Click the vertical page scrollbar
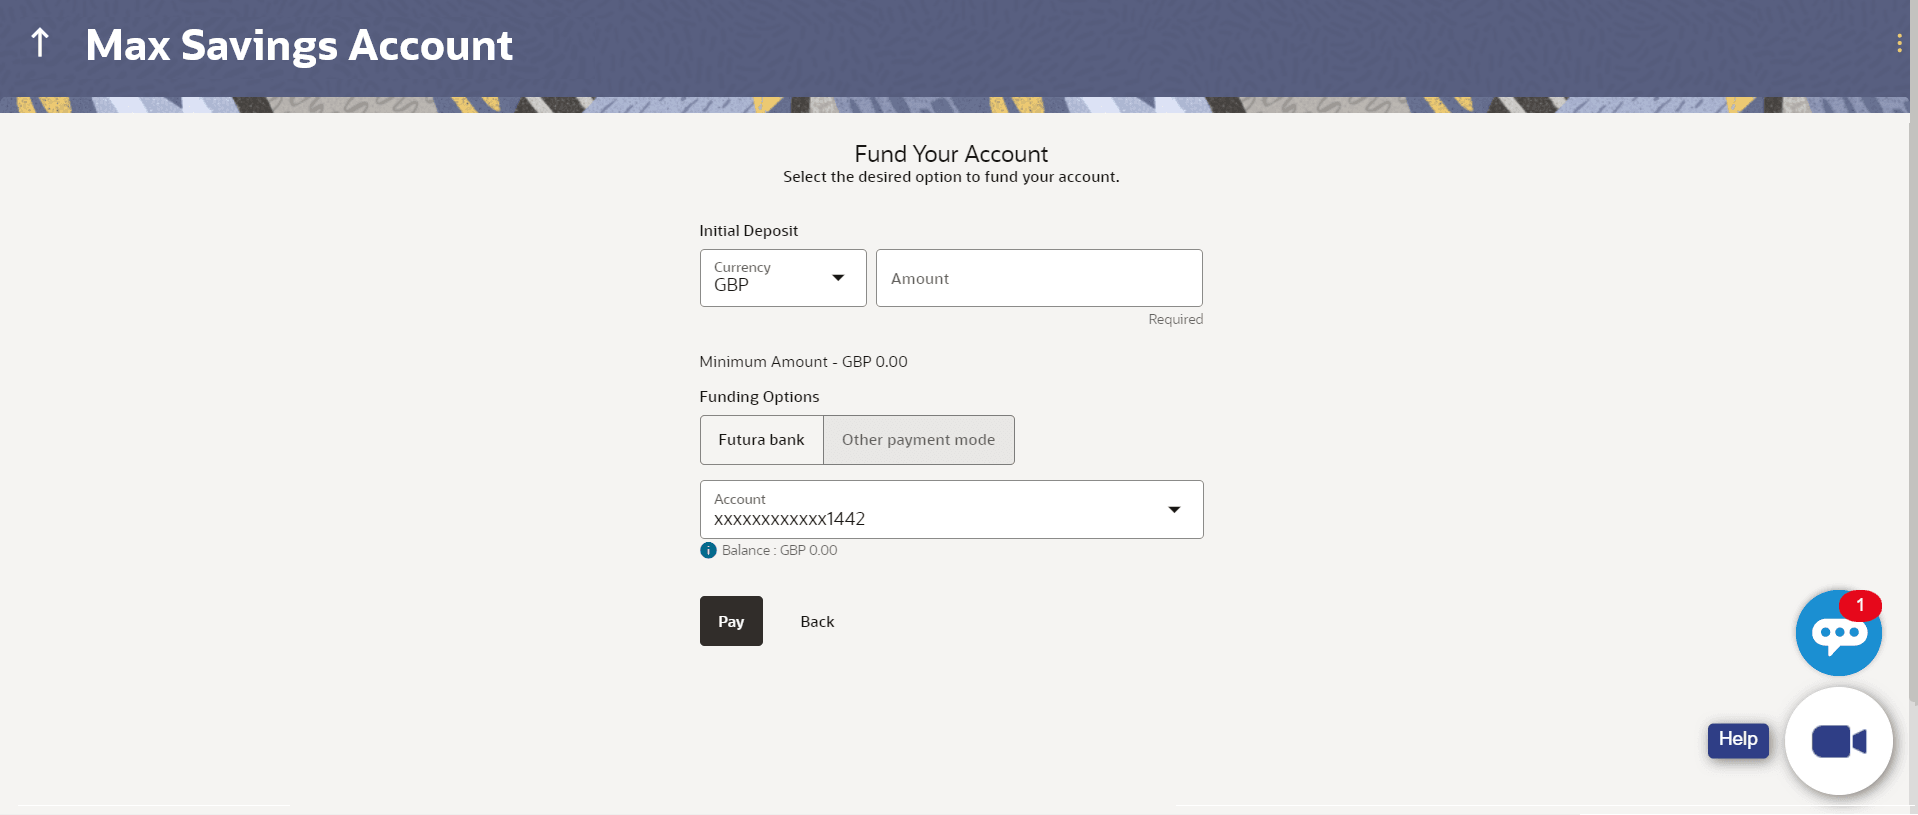The height and width of the screenshot is (815, 1918). (1912, 400)
